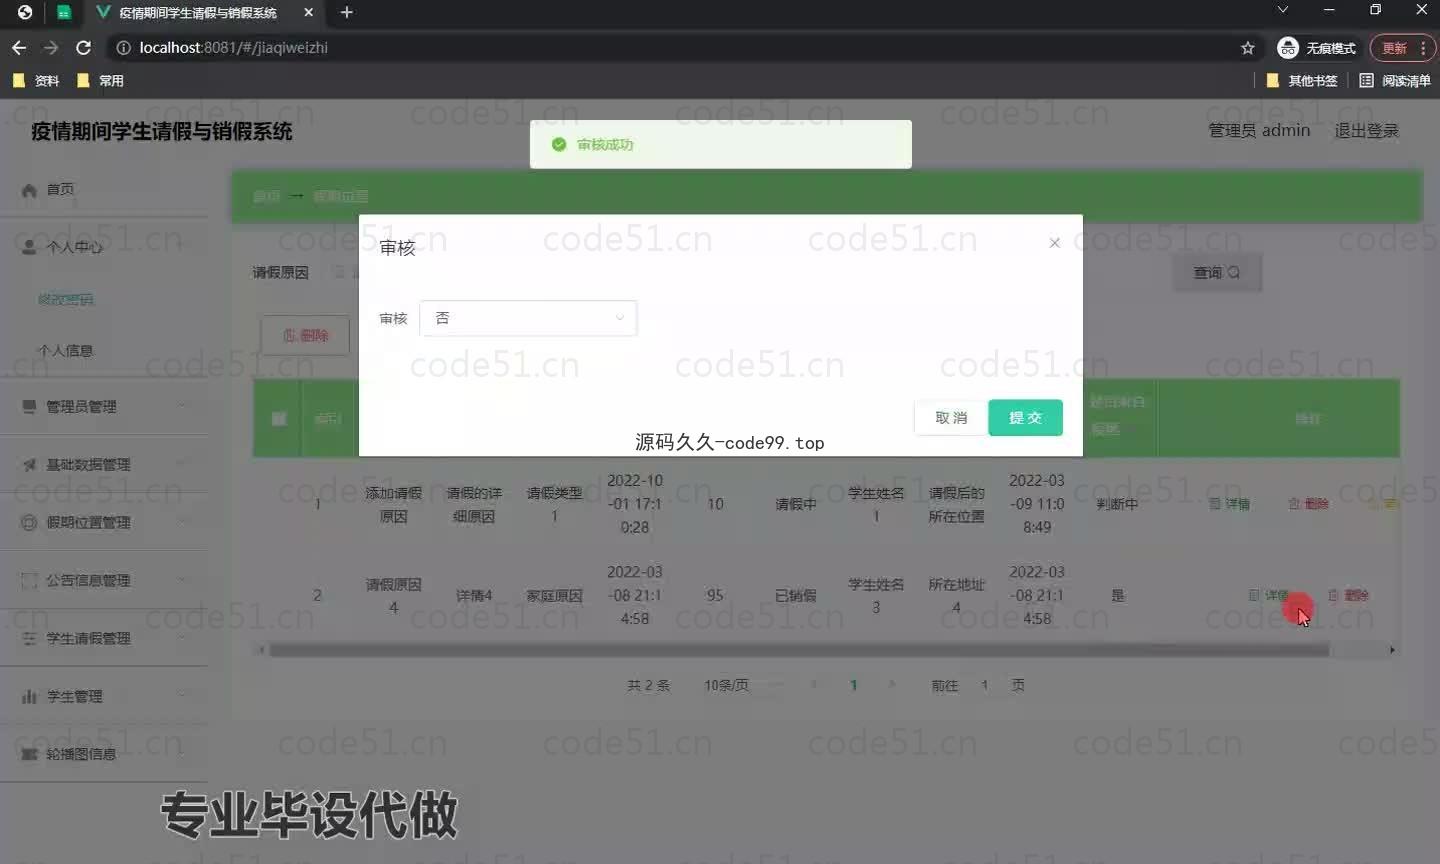
Task: Open 详情 for the 已销假 row
Action: point(1269,595)
